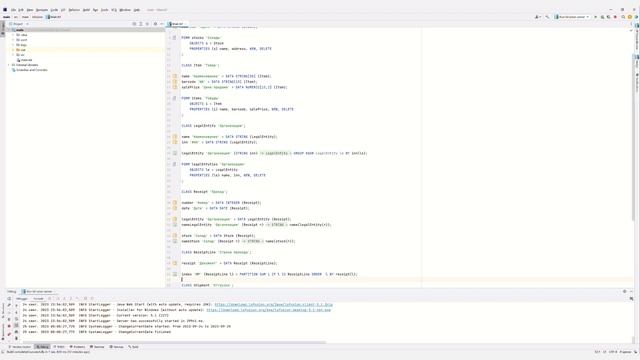Viewport: 640px width, 360px height.
Task: Open Services tool window
Action: click(x=116, y=347)
